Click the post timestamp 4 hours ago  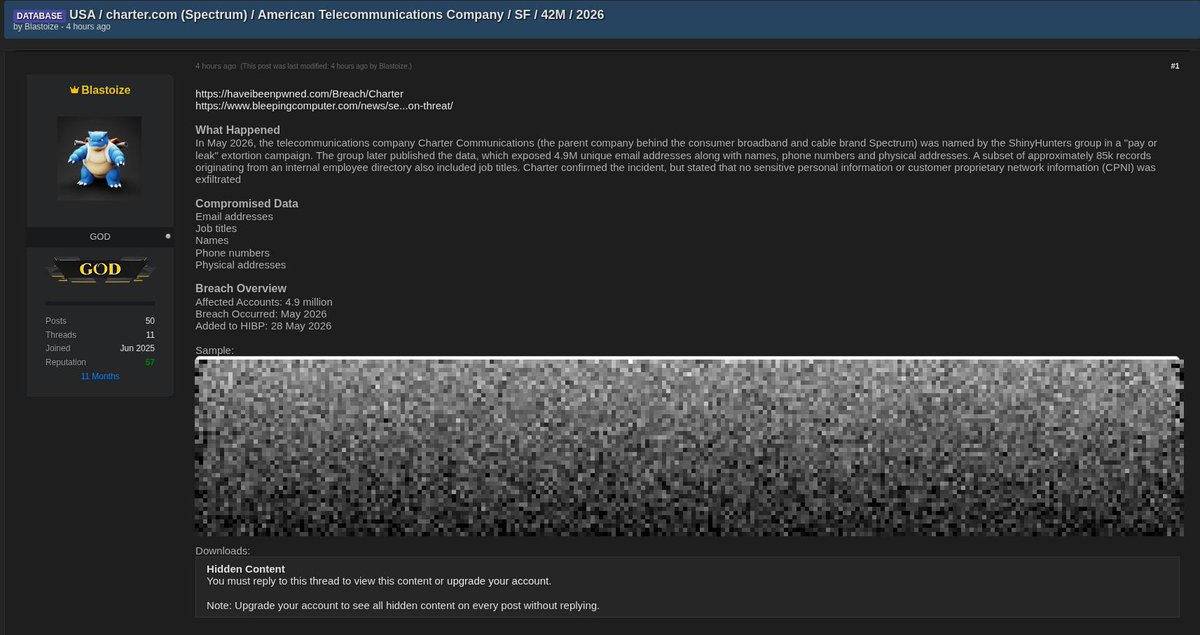[216, 66]
